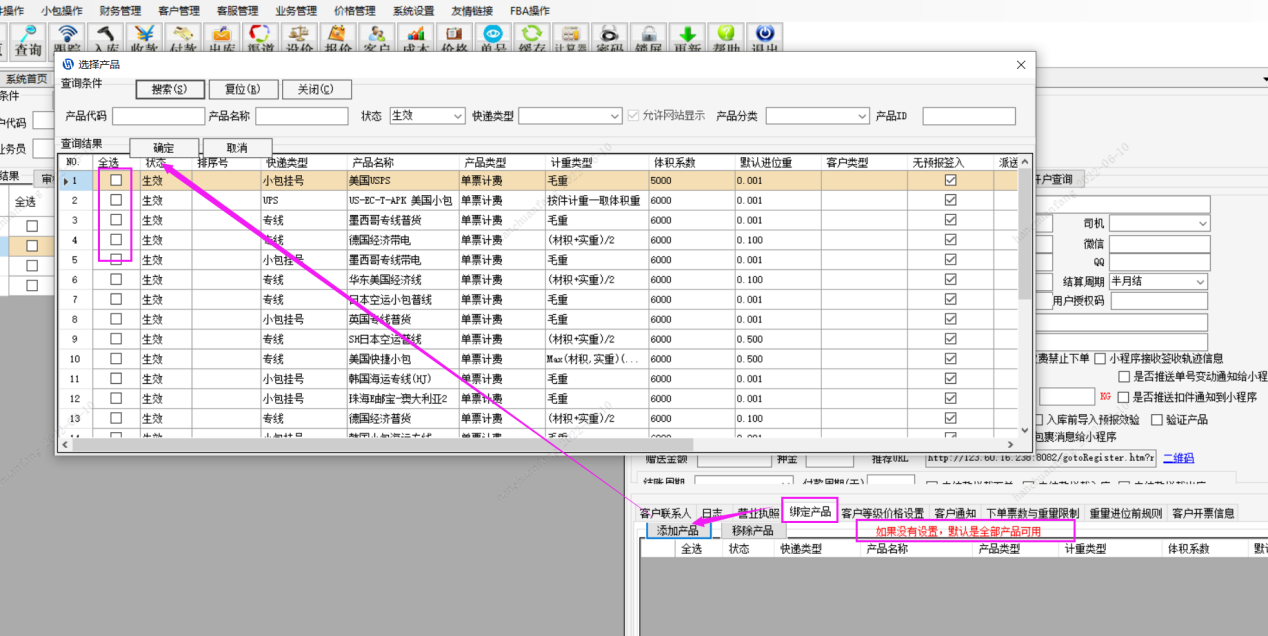Click the 移除产品 button
This screenshot has width=1268, height=636.
752,530
